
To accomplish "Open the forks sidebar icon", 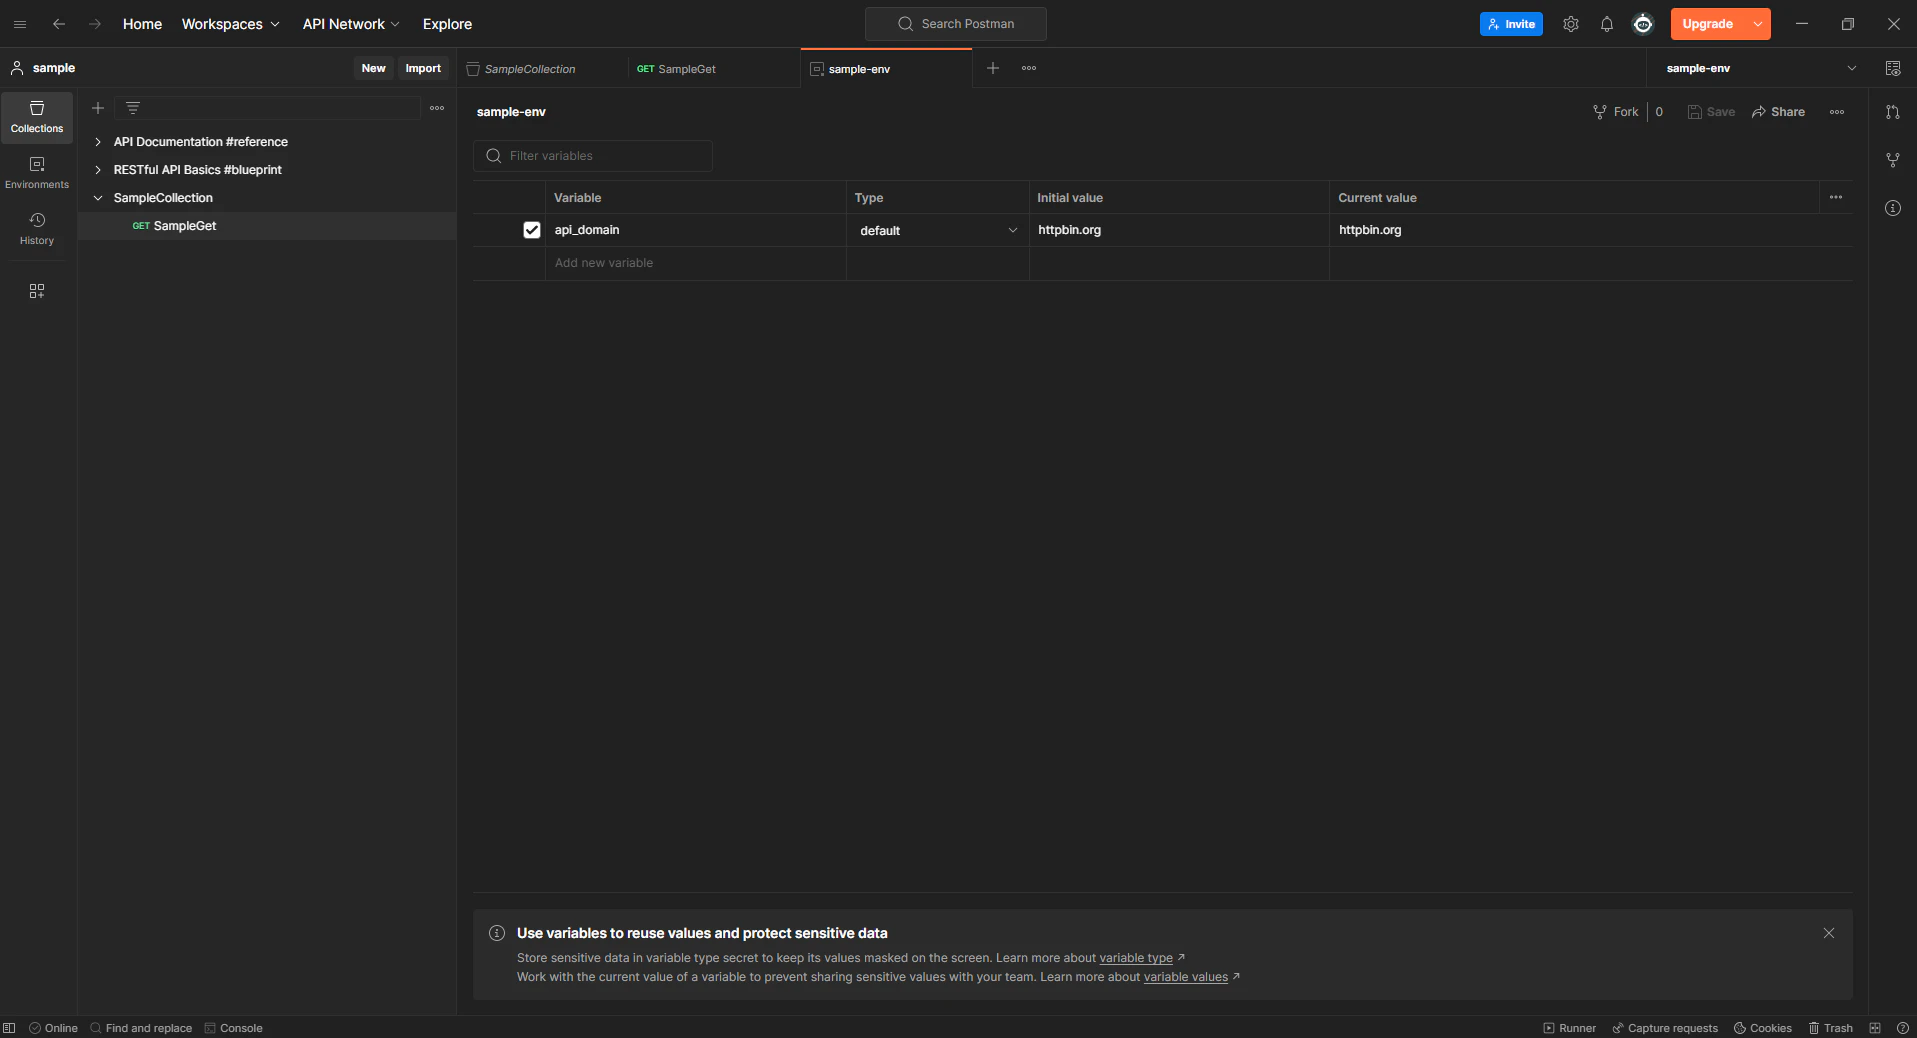I will pos(1893,160).
